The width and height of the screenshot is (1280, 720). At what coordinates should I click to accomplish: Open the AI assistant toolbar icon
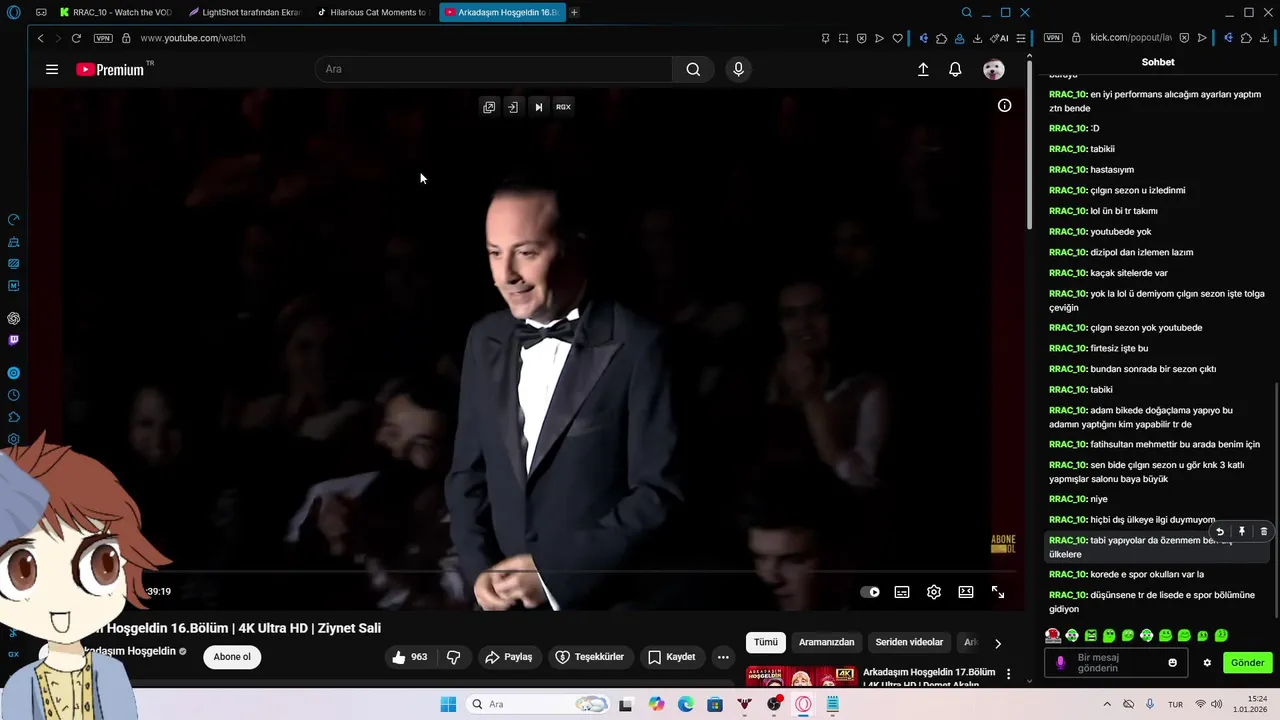click(x=999, y=38)
